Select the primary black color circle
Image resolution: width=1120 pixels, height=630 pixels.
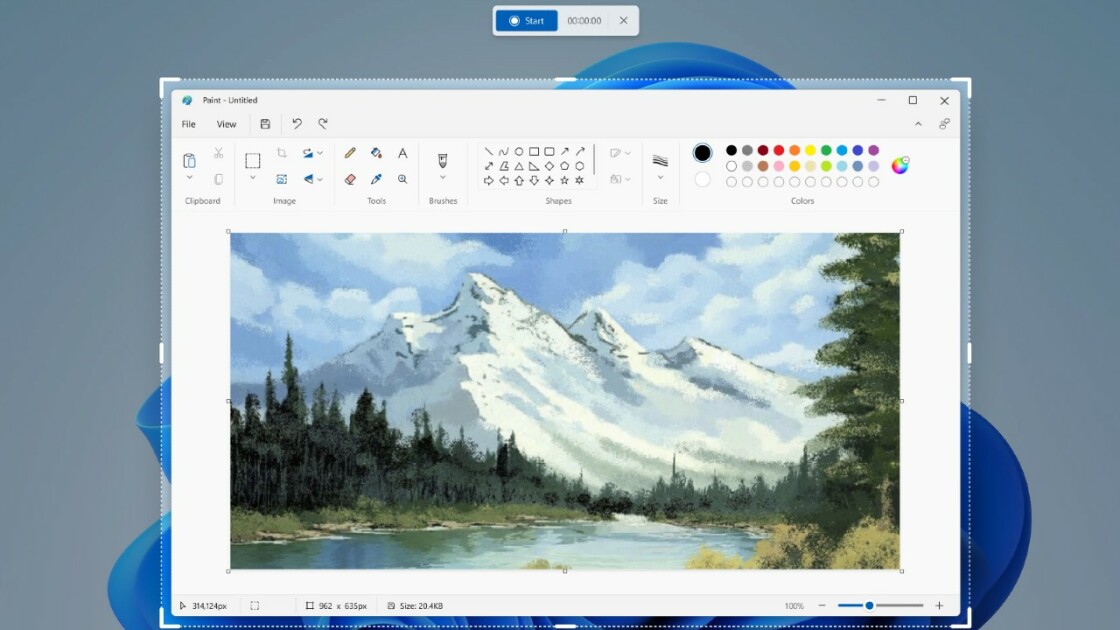[x=703, y=153]
